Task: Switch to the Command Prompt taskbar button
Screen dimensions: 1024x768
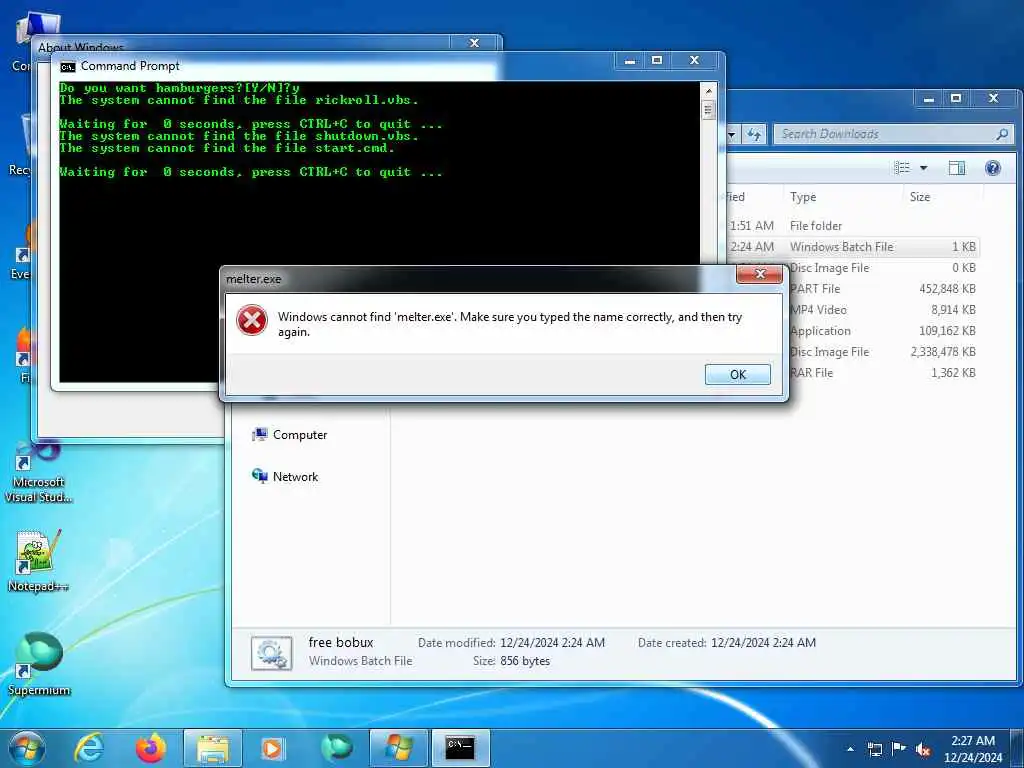Action: click(461, 748)
